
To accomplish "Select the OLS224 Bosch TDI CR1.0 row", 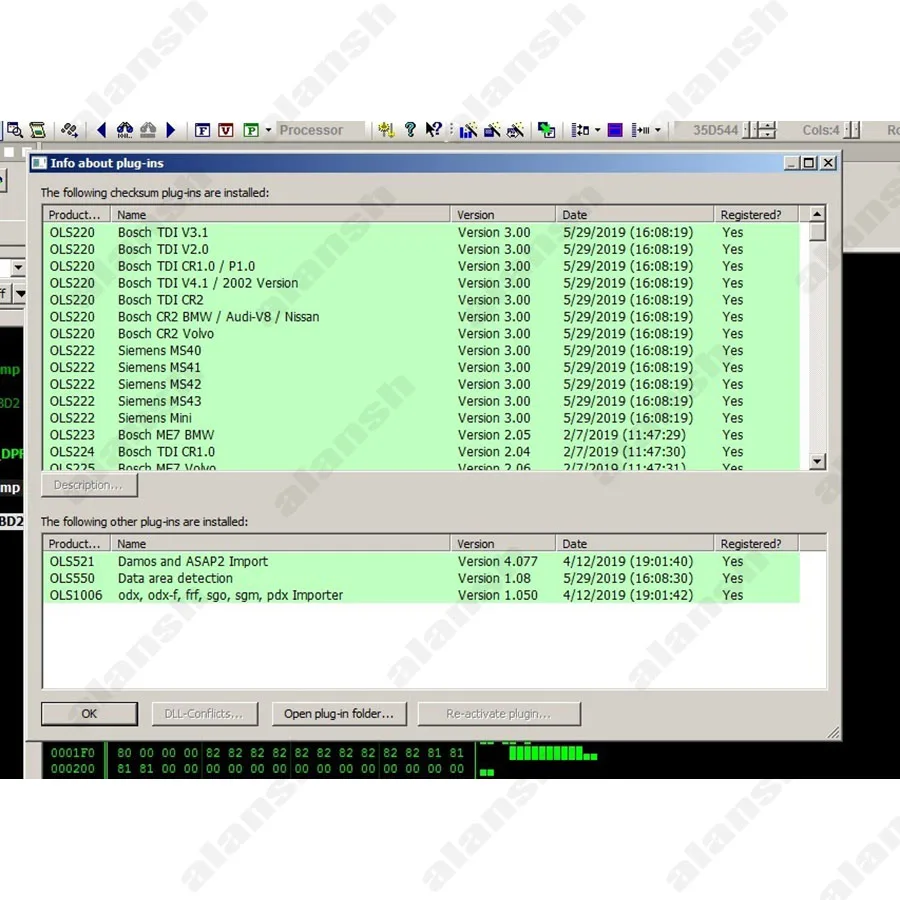I will [x=421, y=452].
